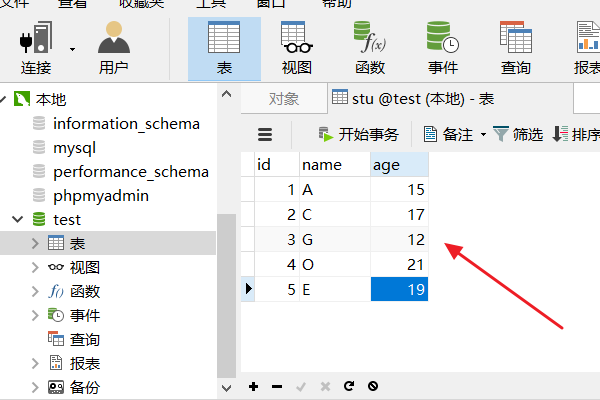
Task: Click the 备份 tape icon in tree
Action: tap(56, 387)
